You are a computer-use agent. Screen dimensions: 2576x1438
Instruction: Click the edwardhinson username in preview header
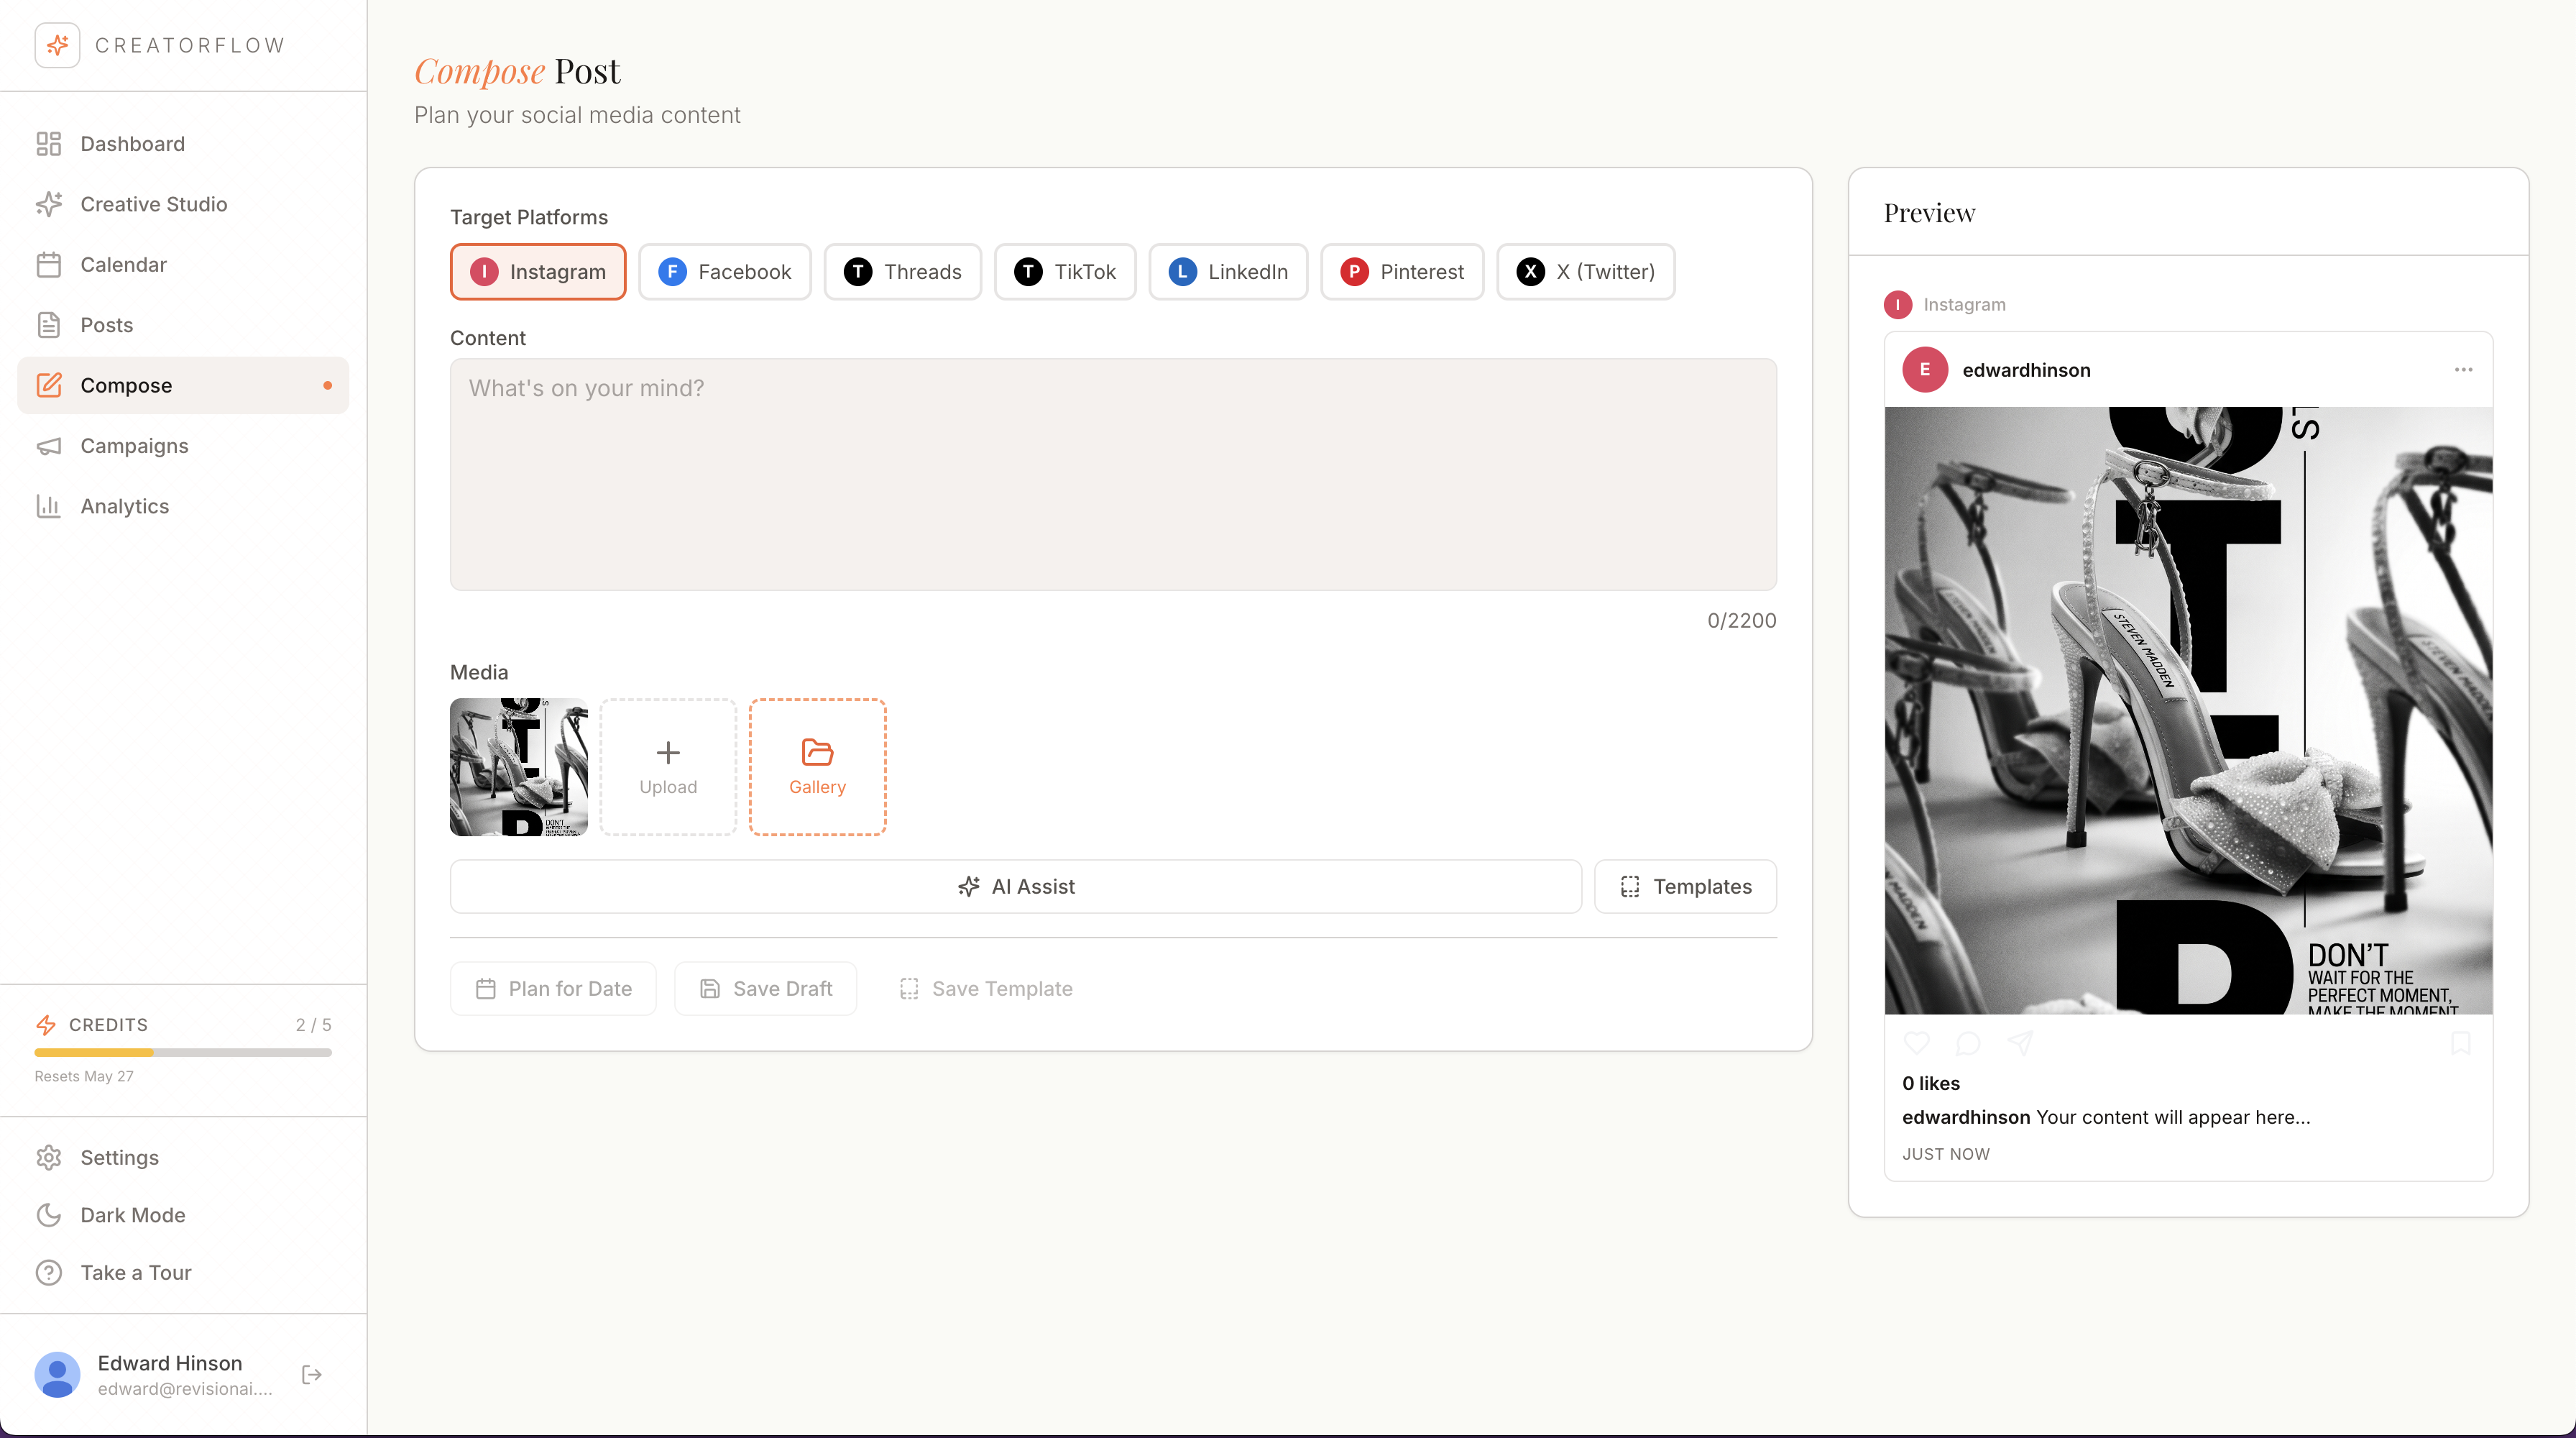[x=2026, y=370]
